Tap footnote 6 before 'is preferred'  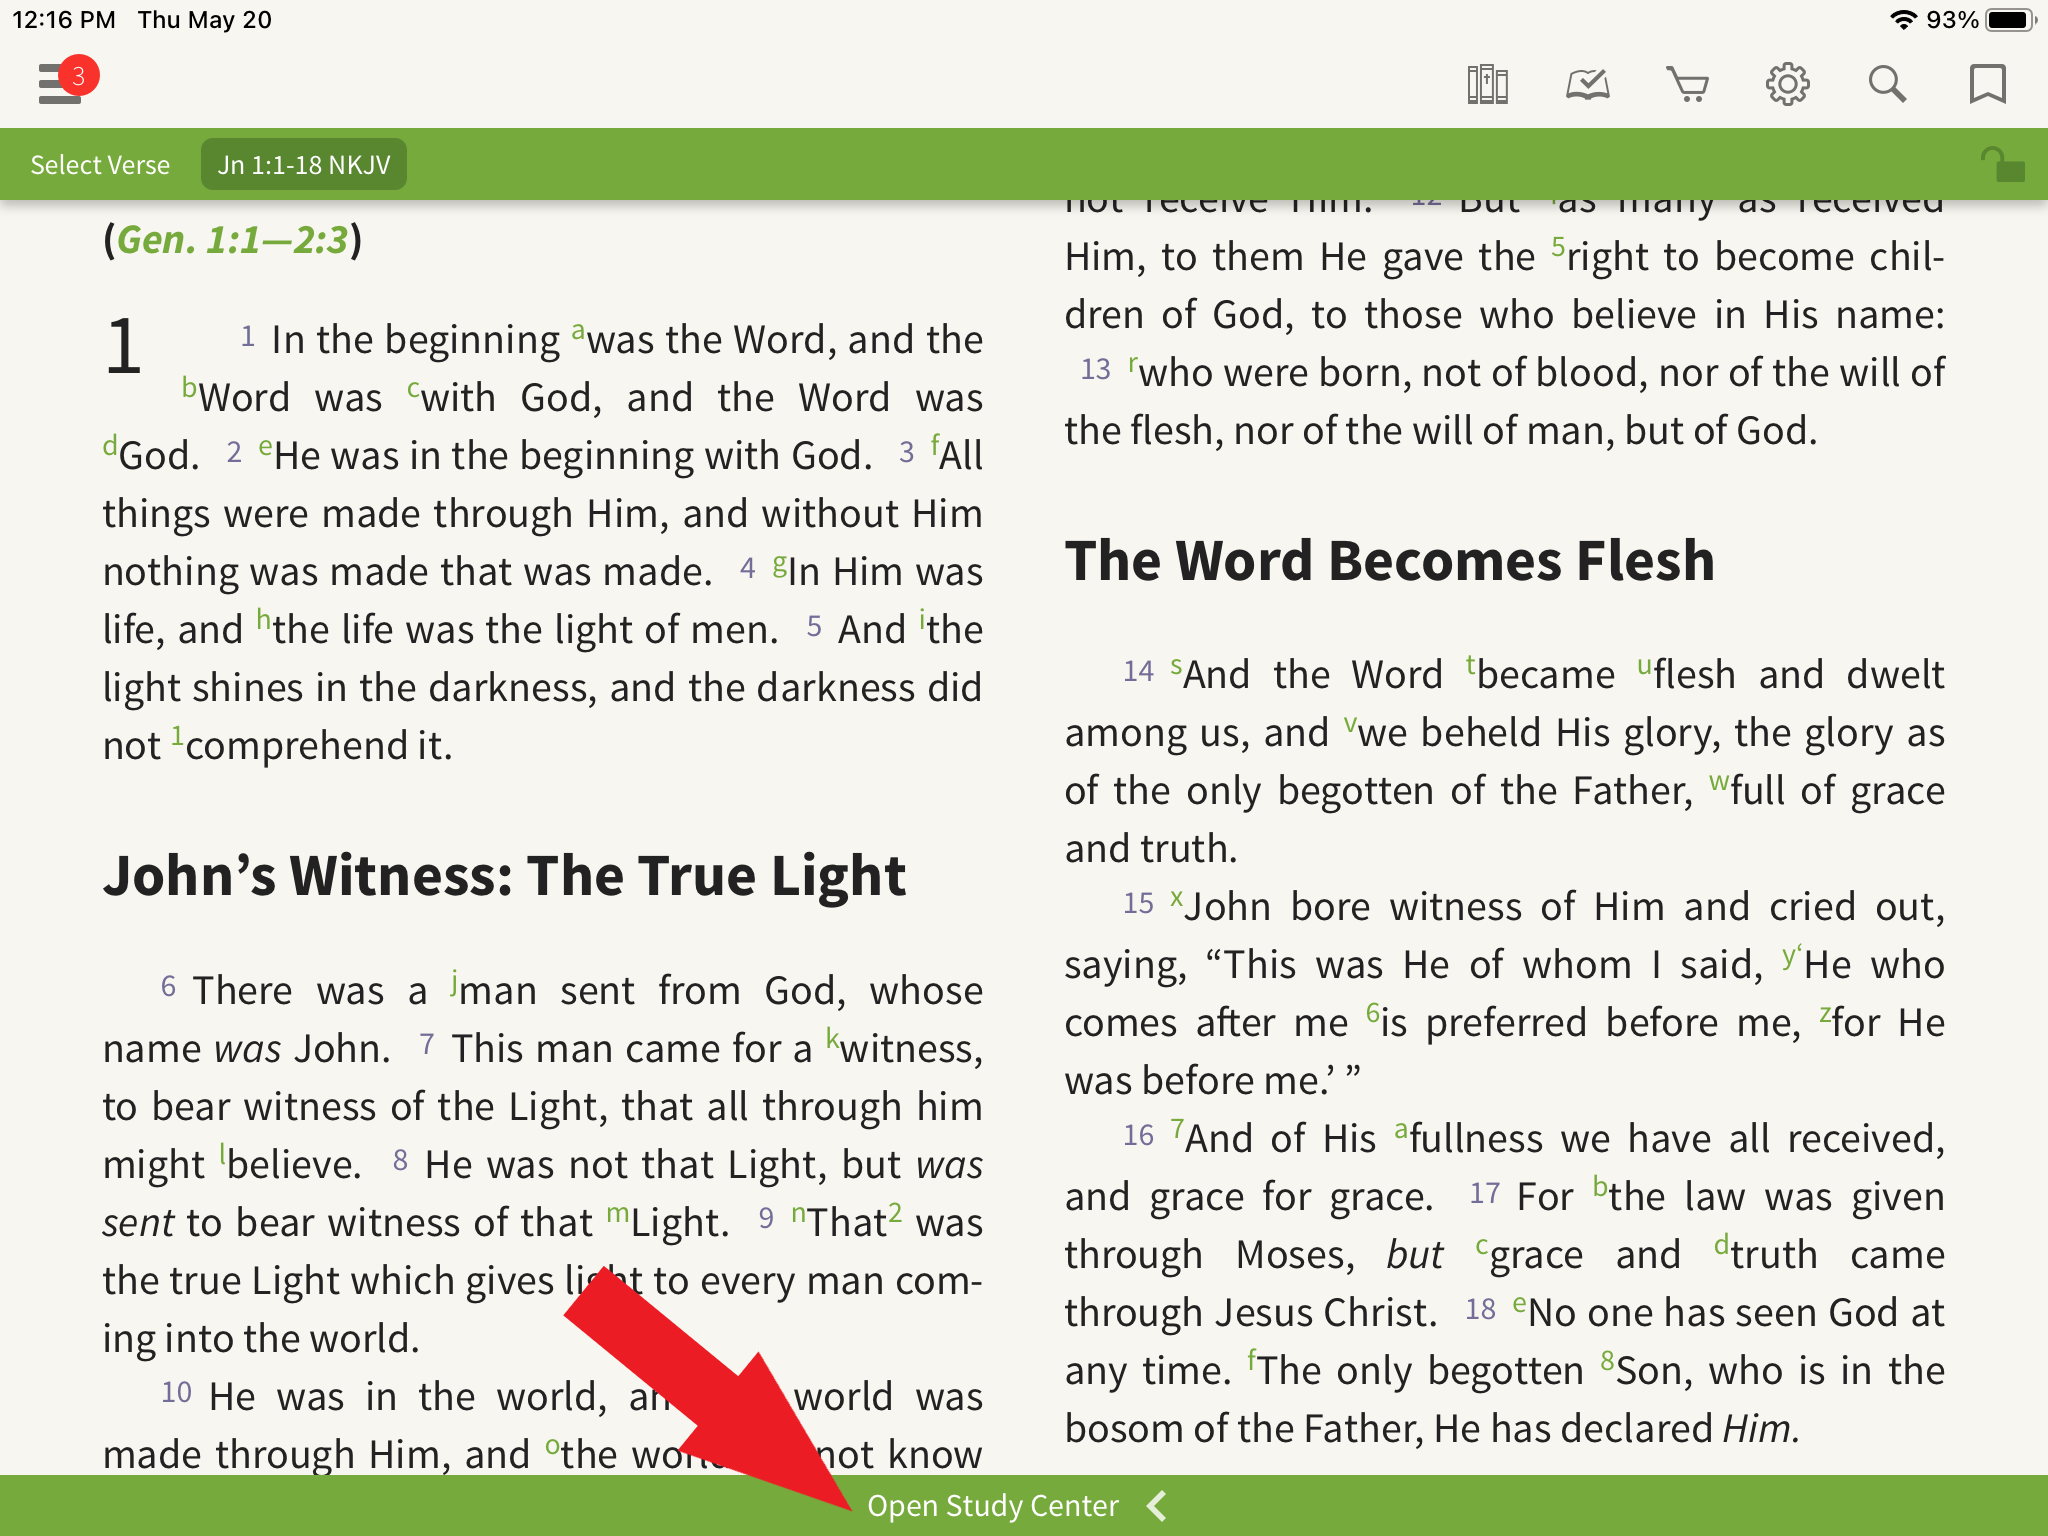pyautogui.click(x=1373, y=1013)
